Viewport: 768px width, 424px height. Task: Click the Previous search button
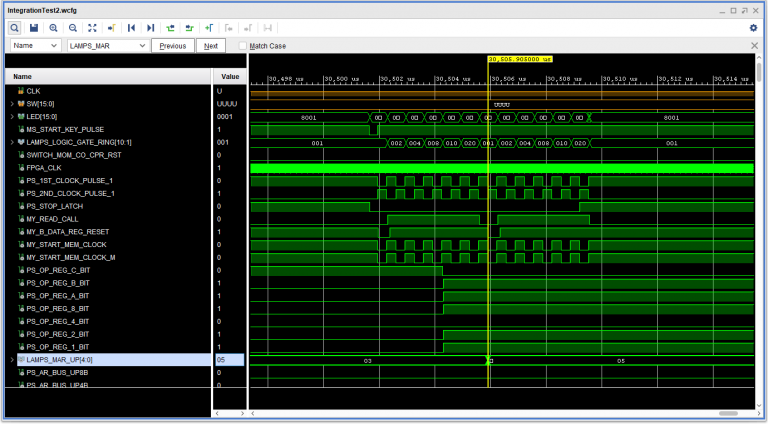point(173,46)
